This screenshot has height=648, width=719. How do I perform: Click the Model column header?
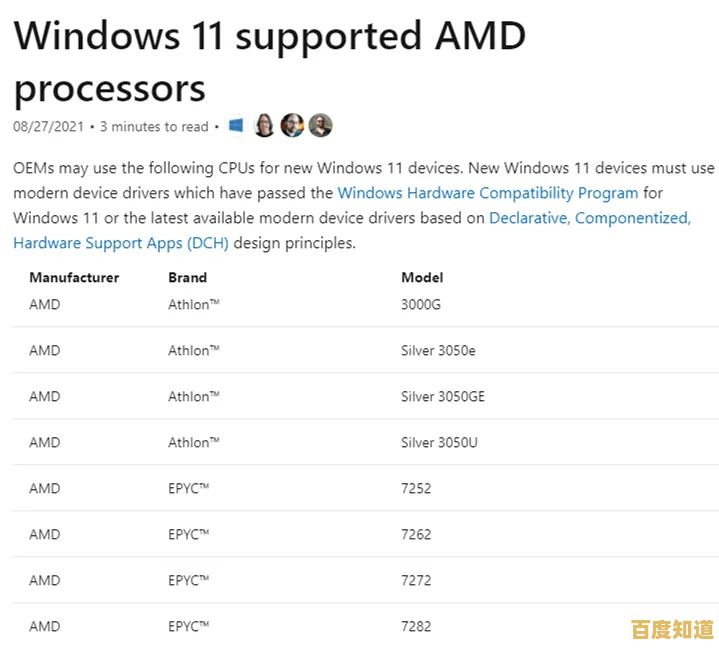click(x=422, y=277)
